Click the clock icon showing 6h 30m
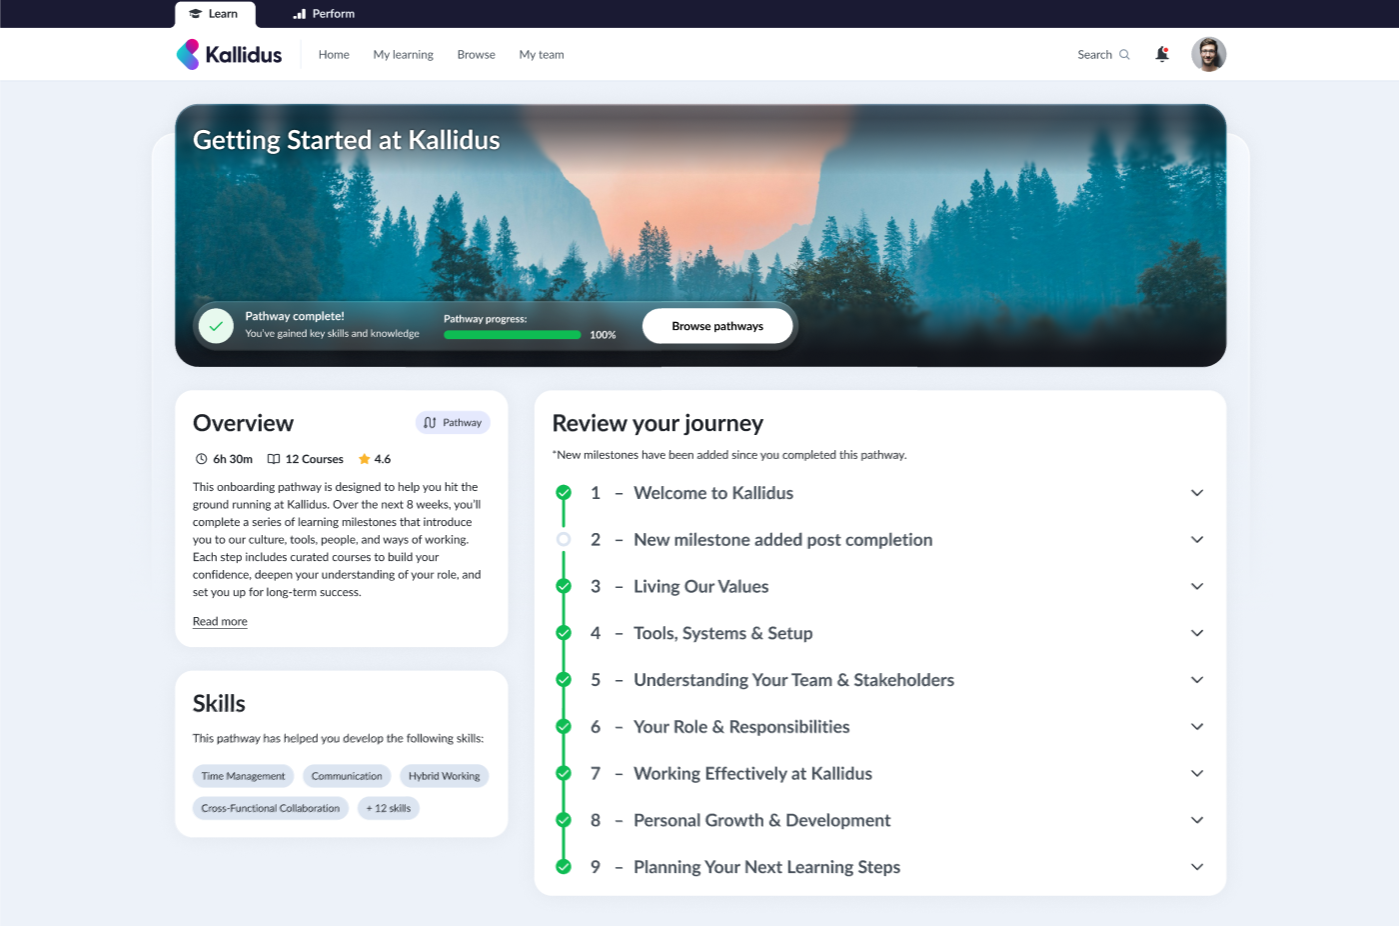 (200, 458)
